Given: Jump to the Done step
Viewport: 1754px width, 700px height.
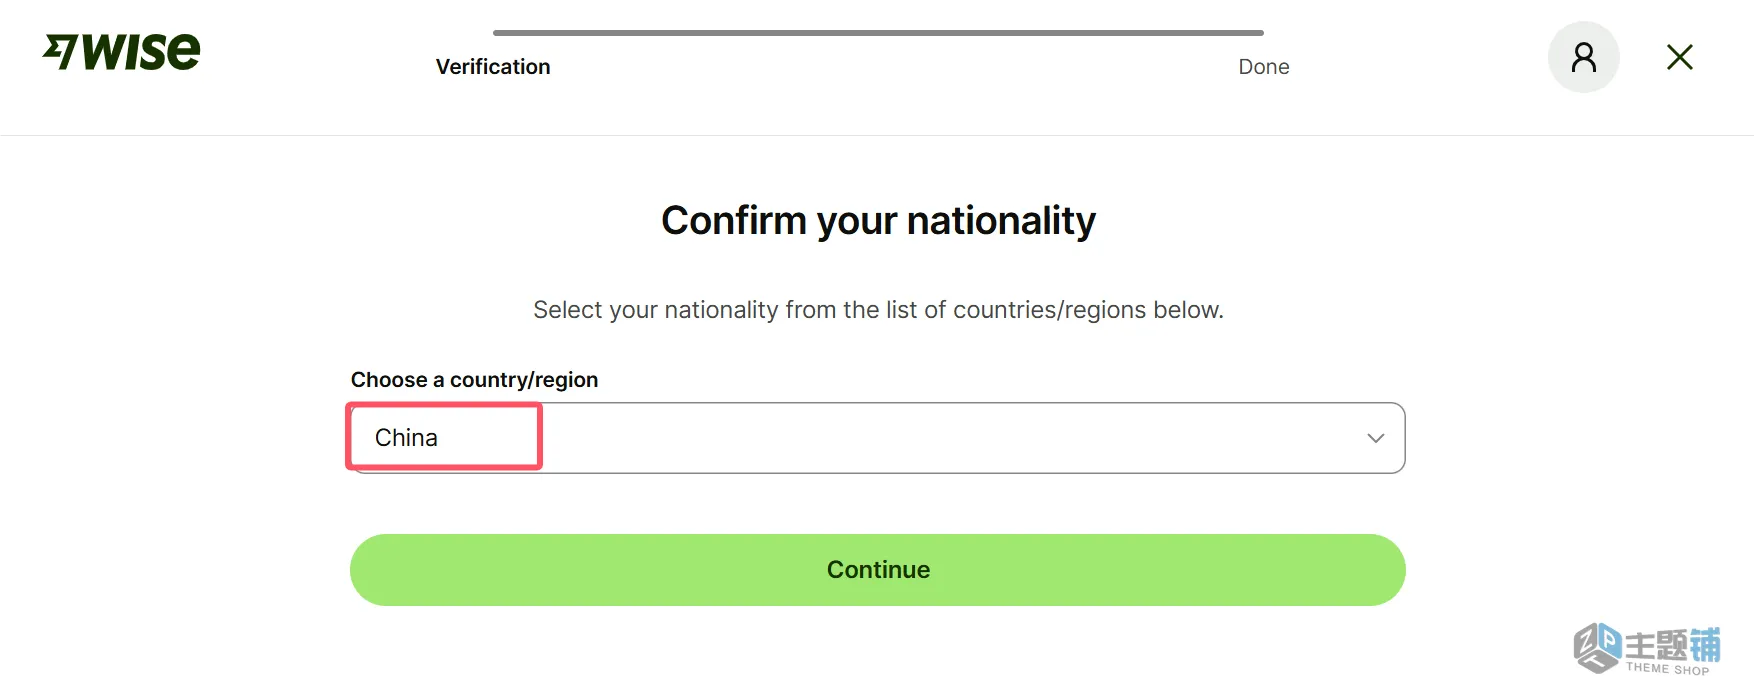Looking at the screenshot, I should (x=1263, y=67).
